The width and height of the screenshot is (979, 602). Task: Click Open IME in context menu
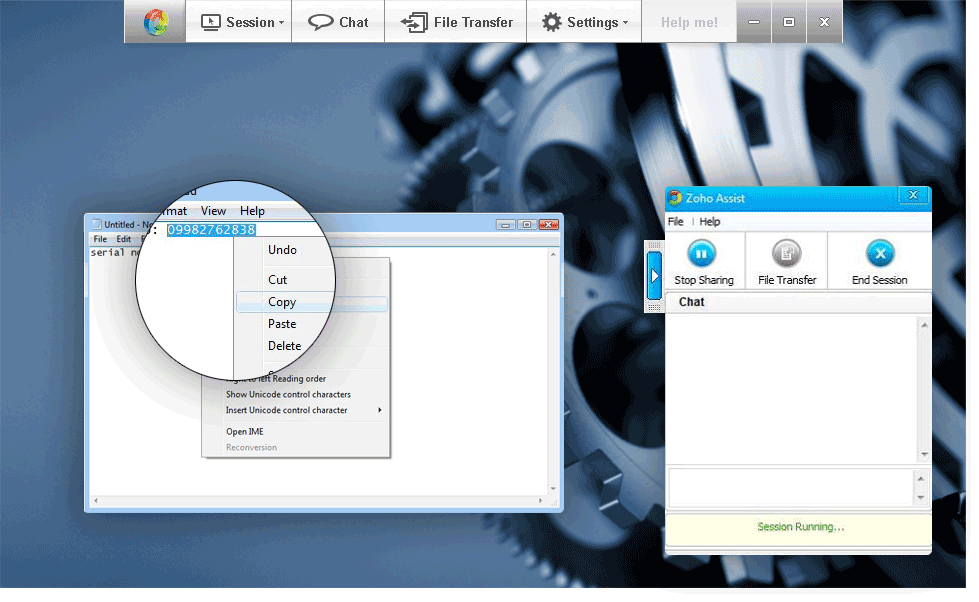click(x=245, y=432)
